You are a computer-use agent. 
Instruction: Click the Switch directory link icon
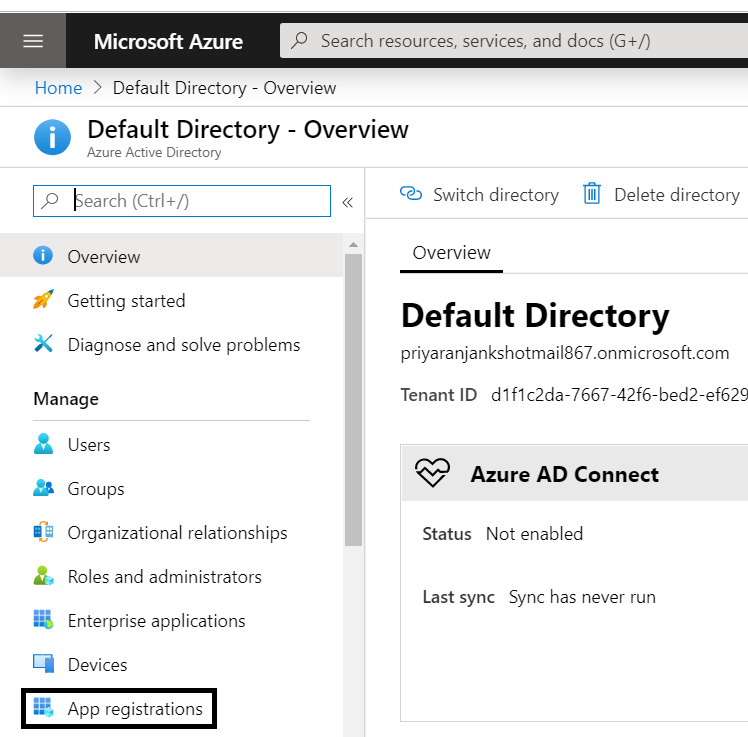tap(411, 194)
